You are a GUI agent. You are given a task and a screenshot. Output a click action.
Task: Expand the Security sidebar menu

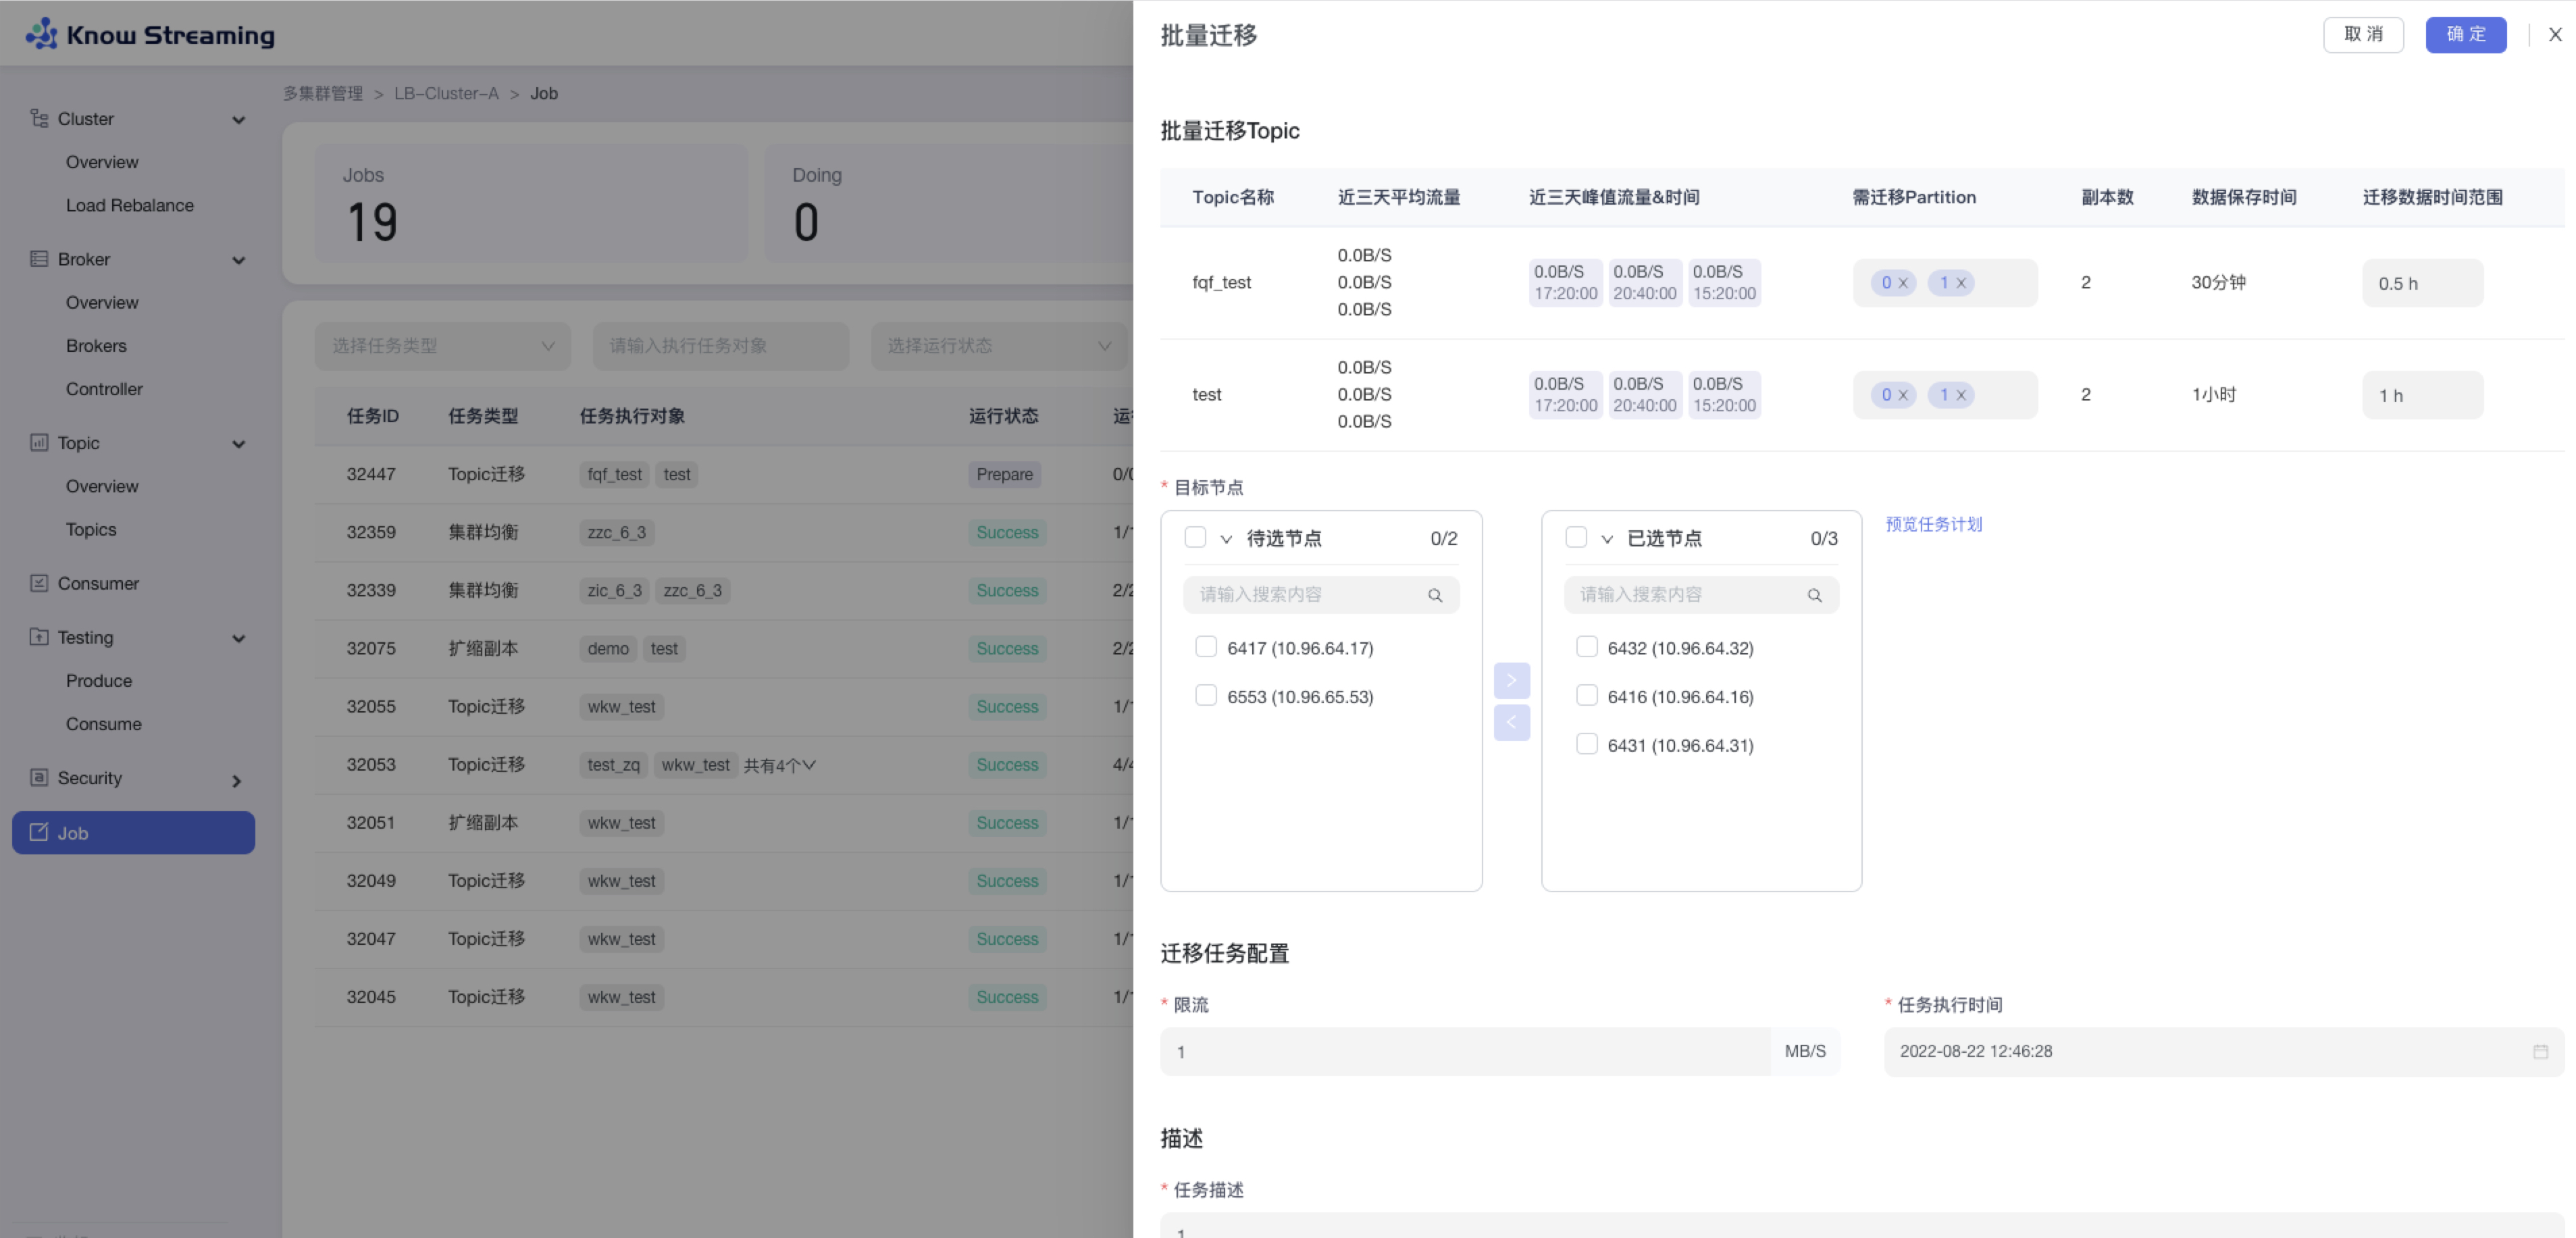(x=236, y=780)
